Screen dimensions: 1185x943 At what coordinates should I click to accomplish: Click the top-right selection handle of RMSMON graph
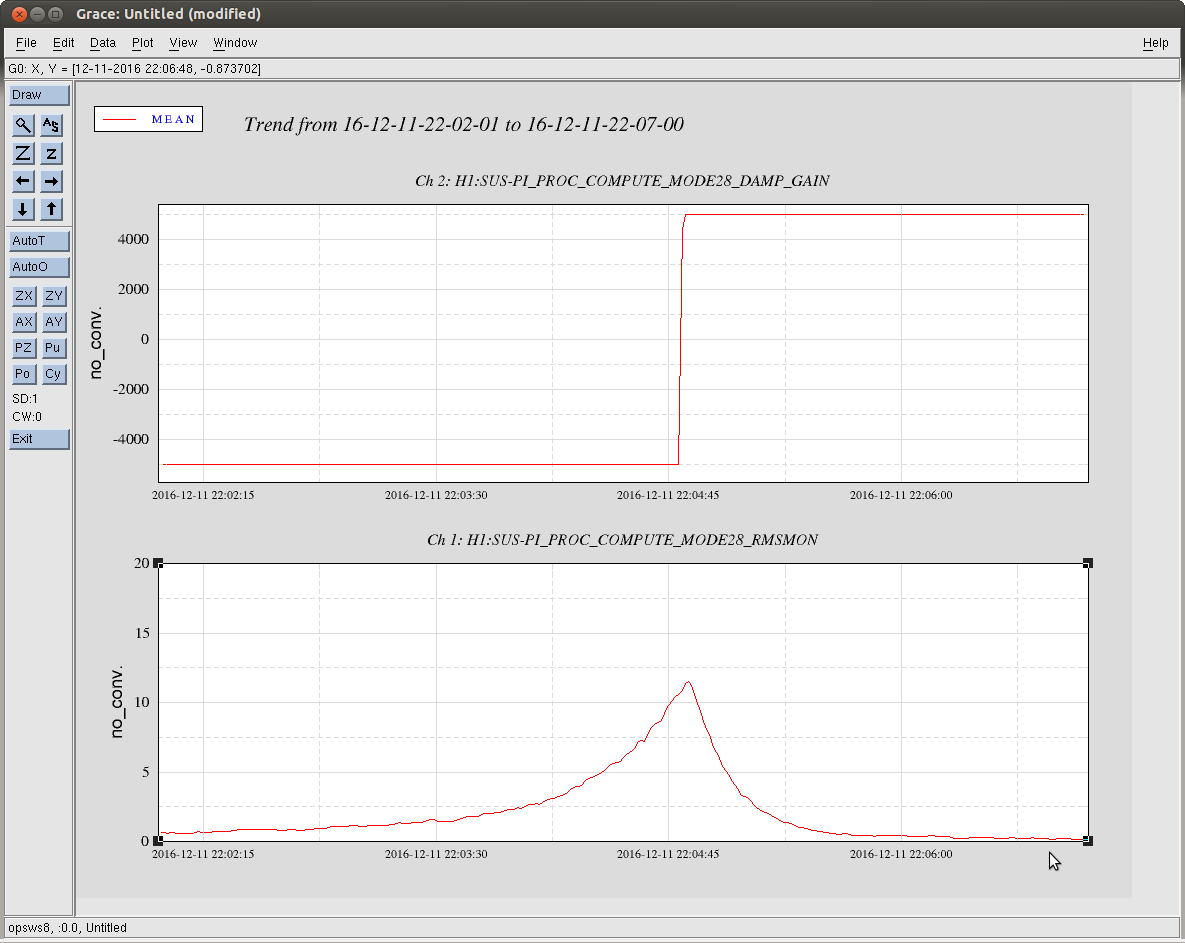pos(1088,564)
